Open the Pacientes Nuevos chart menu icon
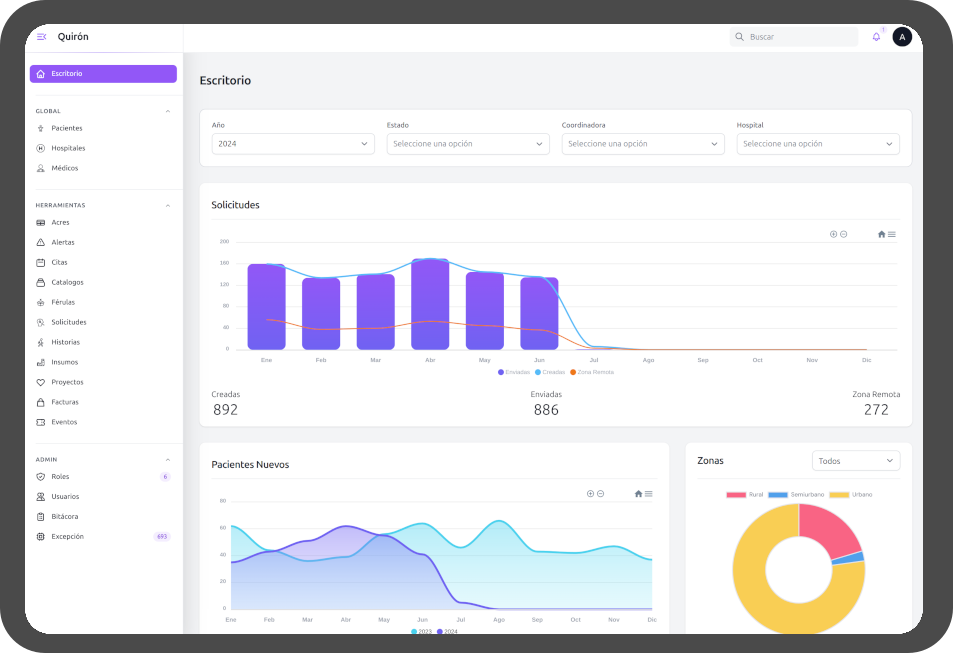The image size is (953, 653). (x=649, y=494)
